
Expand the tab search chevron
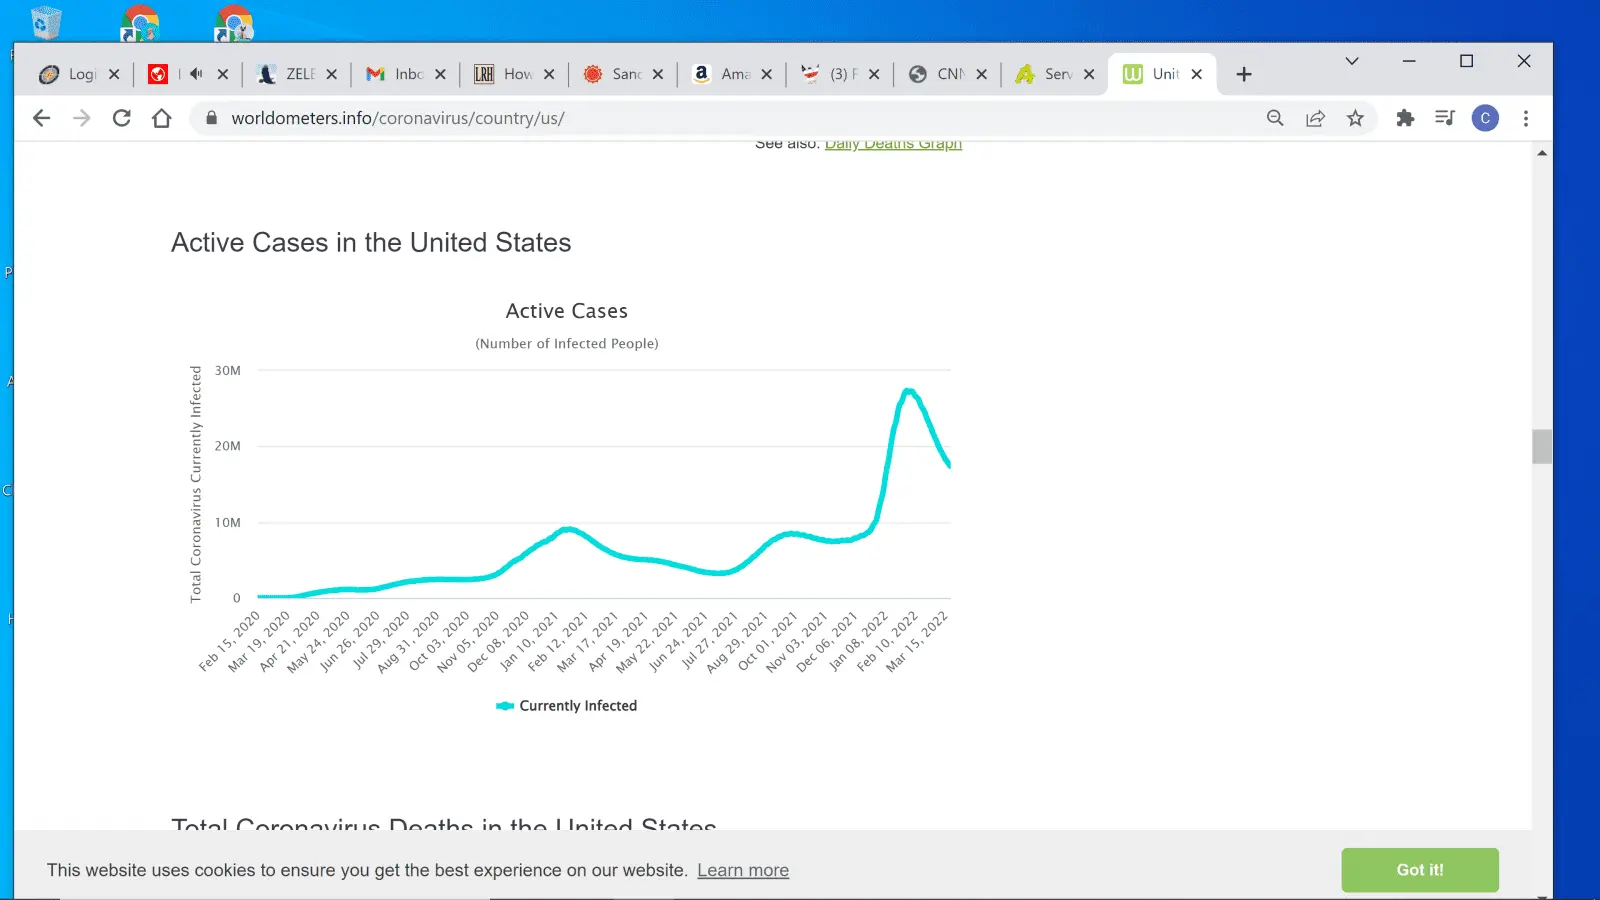(1352, 61)
